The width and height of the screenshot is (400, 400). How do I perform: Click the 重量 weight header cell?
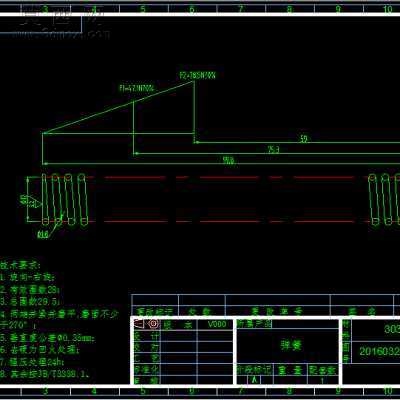click(290, 369)
